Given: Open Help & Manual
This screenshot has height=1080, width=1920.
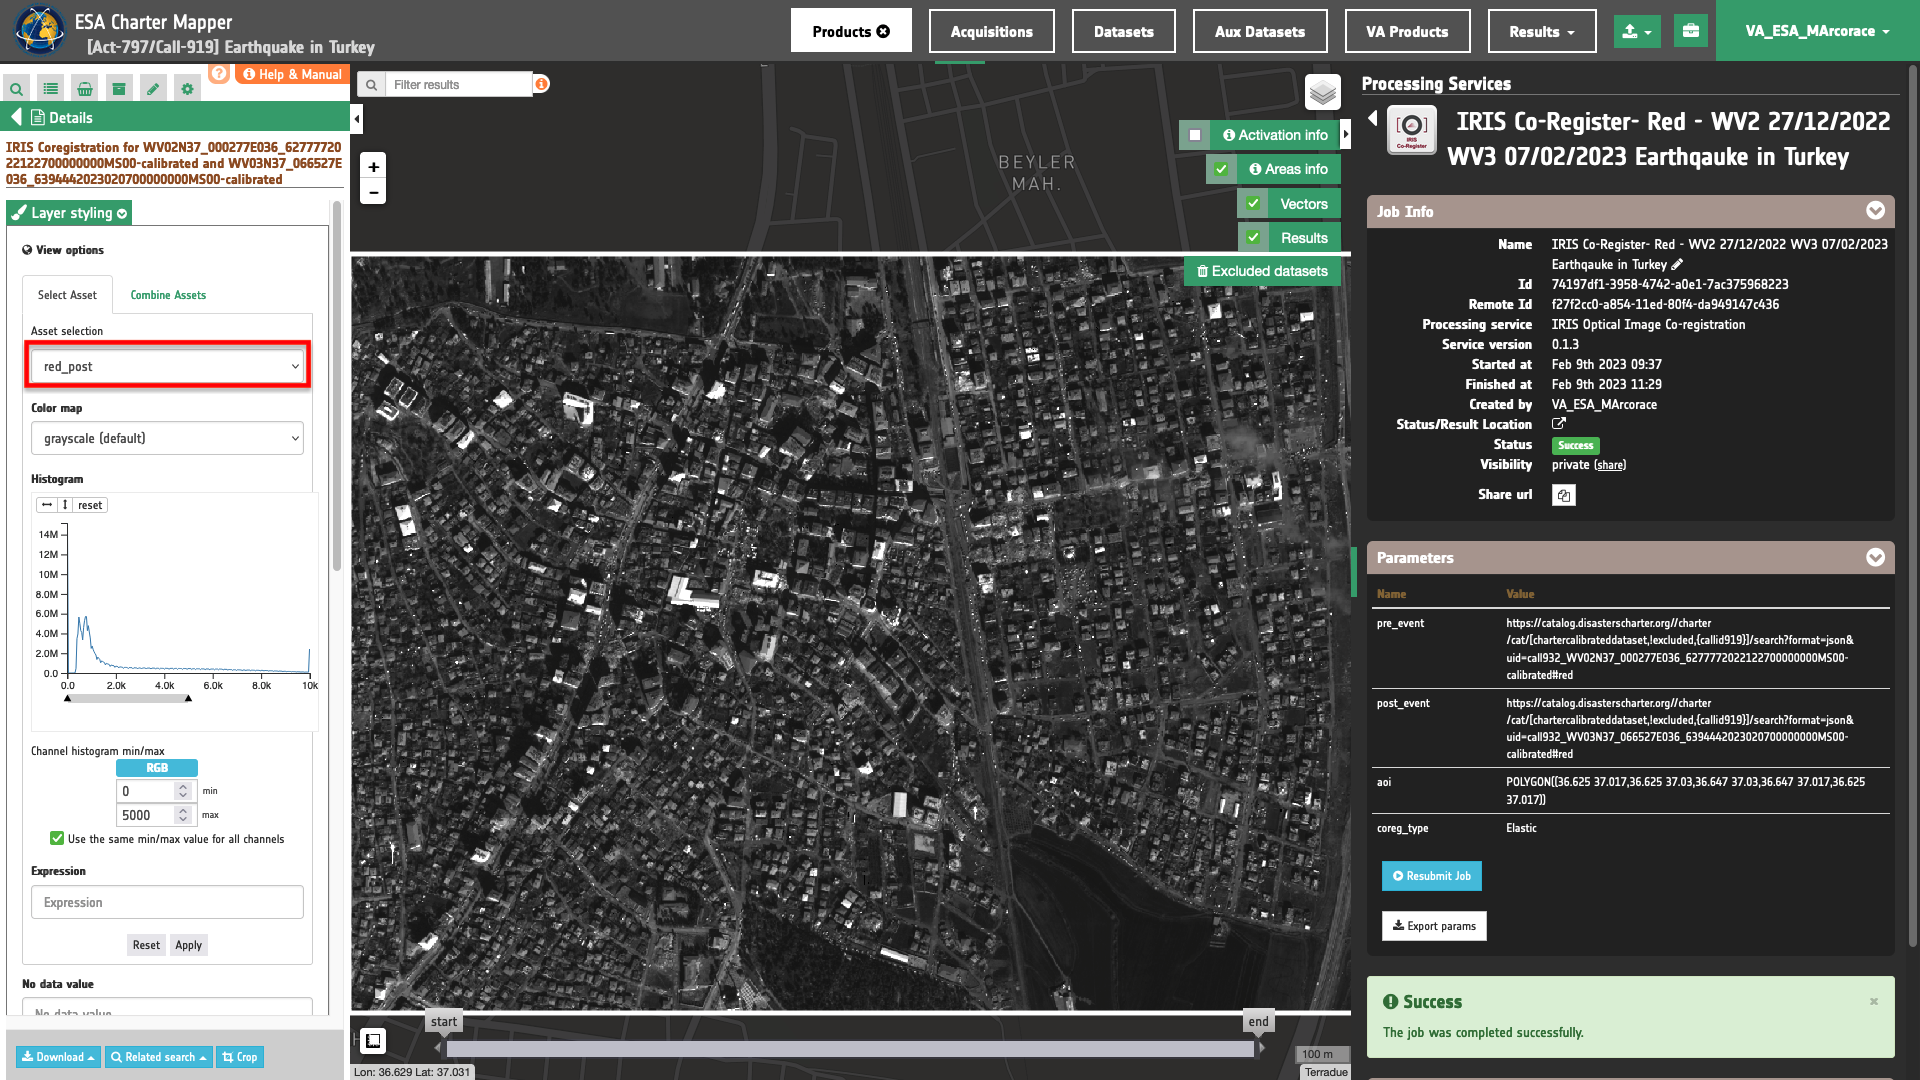Looking at the screenshot, I should (x=292, y=74).
